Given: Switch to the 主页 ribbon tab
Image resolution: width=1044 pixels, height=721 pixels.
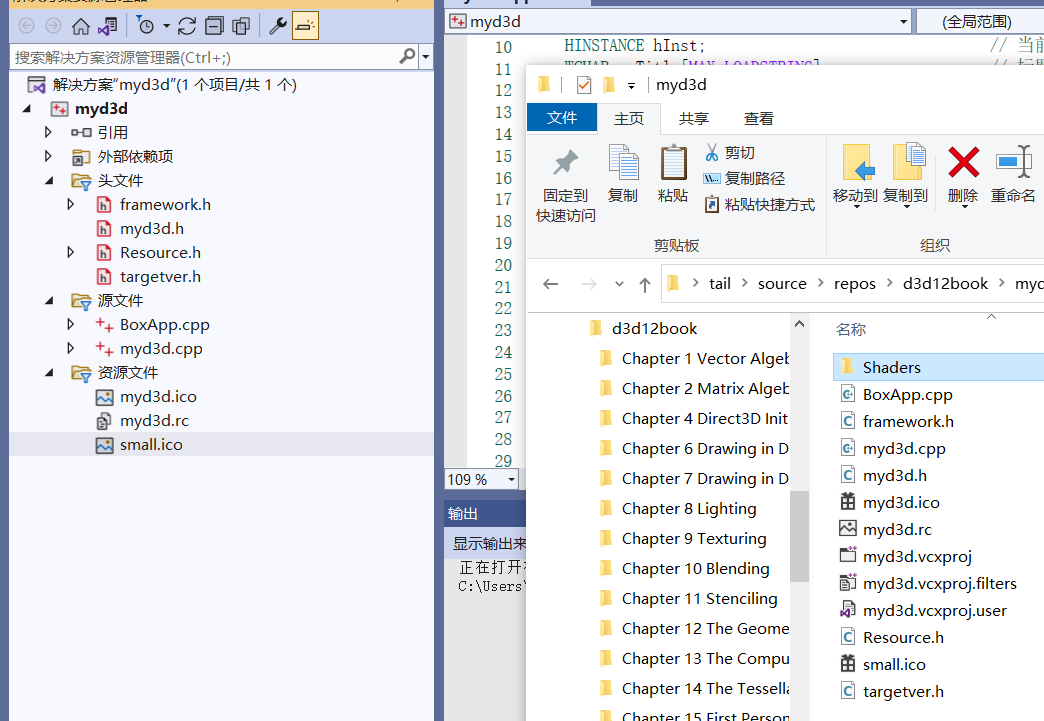Looking at the screenshot, I should click(x=629, y=119).
